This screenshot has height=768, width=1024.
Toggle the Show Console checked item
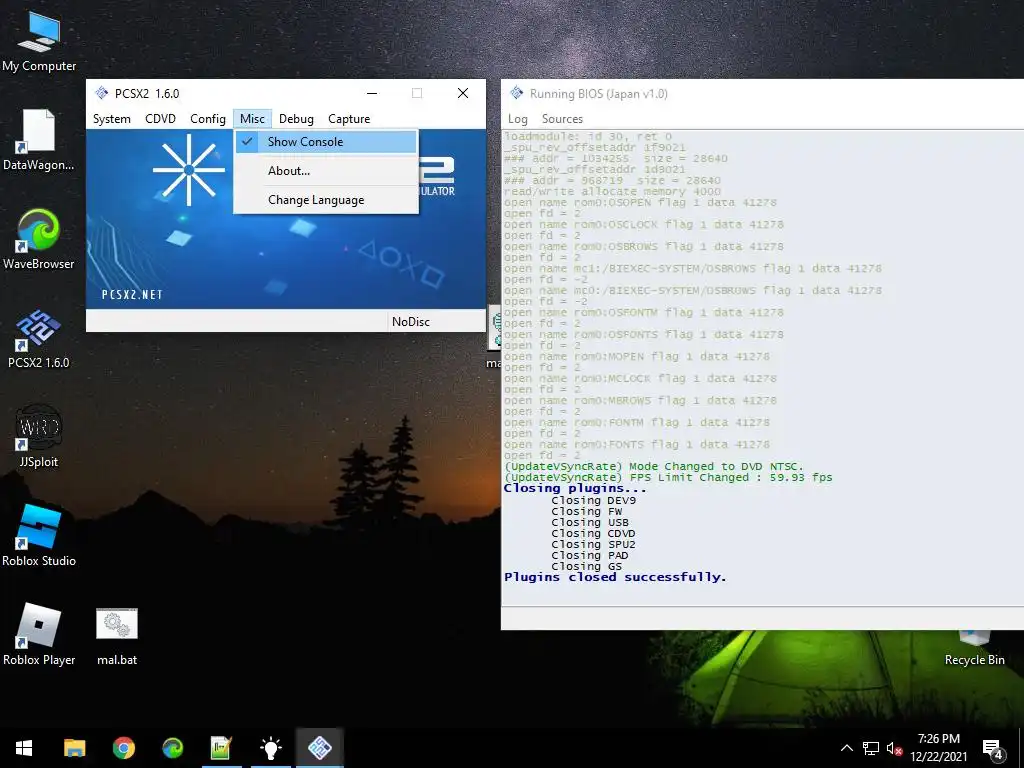(326, 142)
